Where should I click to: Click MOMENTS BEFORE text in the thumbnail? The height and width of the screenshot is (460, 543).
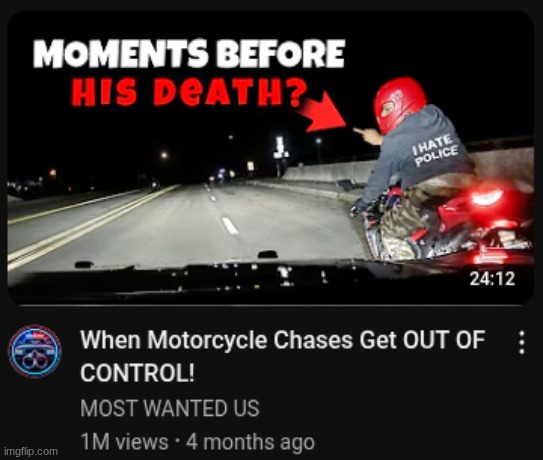point(189,53)
